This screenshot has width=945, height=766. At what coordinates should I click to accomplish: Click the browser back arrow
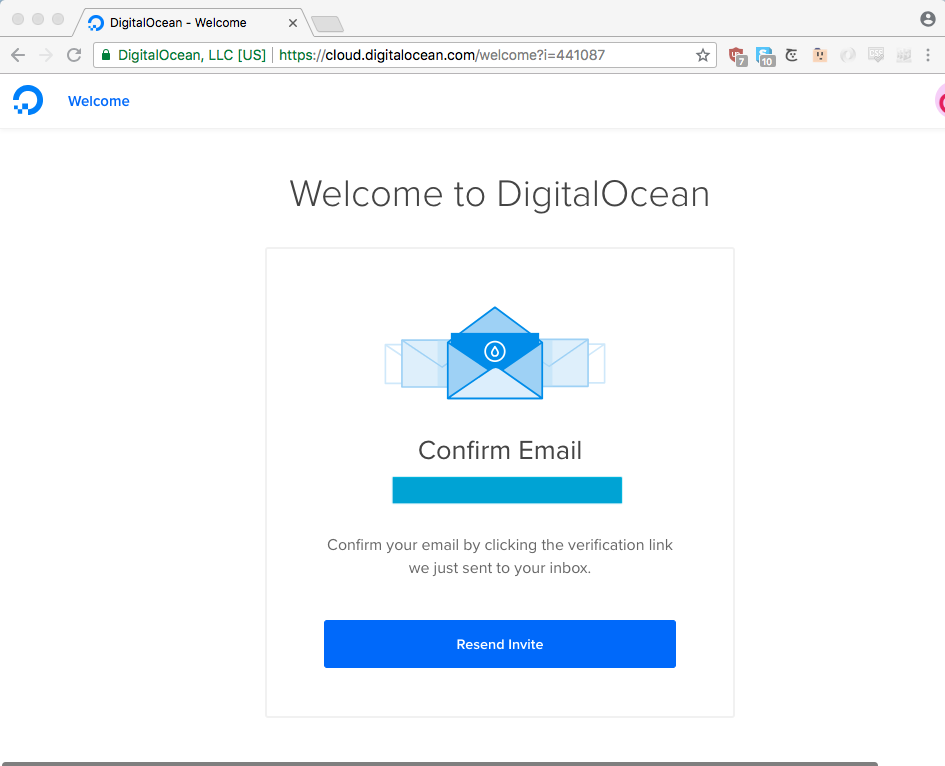click(18, 55)
